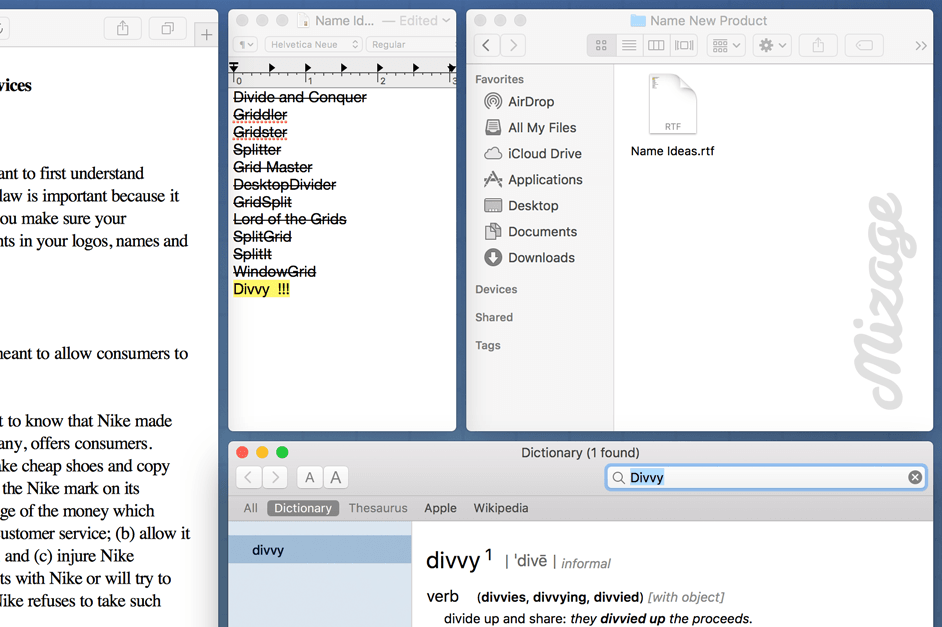
Task: Select the All tab in Dictionary
Action: [x=251, y=508]
